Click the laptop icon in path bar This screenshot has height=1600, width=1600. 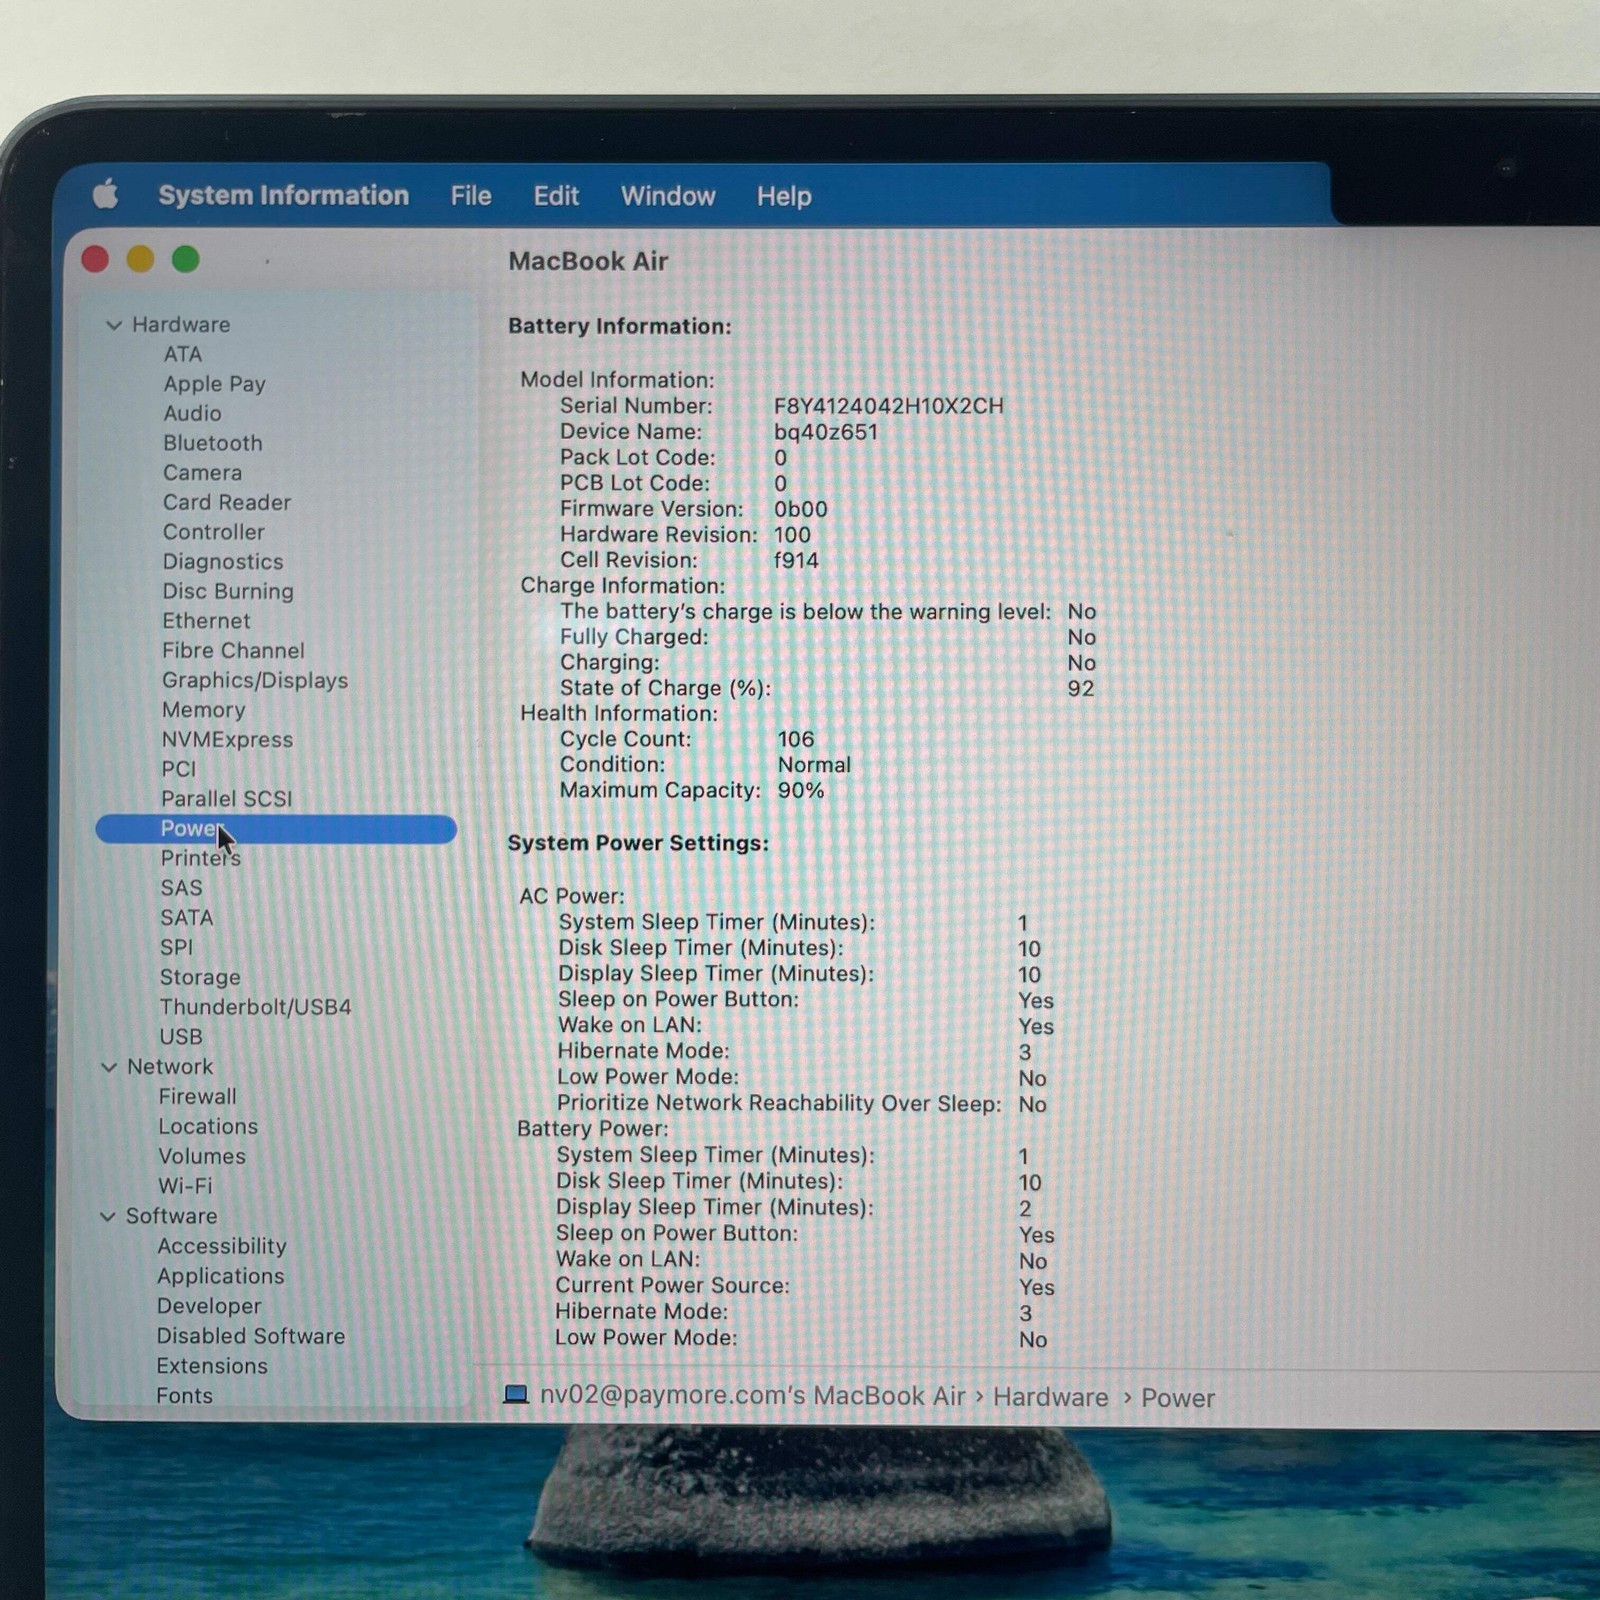click(x=516, y=1394)
